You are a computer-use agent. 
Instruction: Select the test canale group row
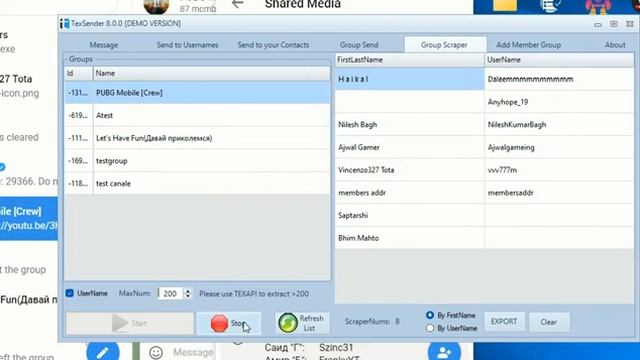coord(198,184)
